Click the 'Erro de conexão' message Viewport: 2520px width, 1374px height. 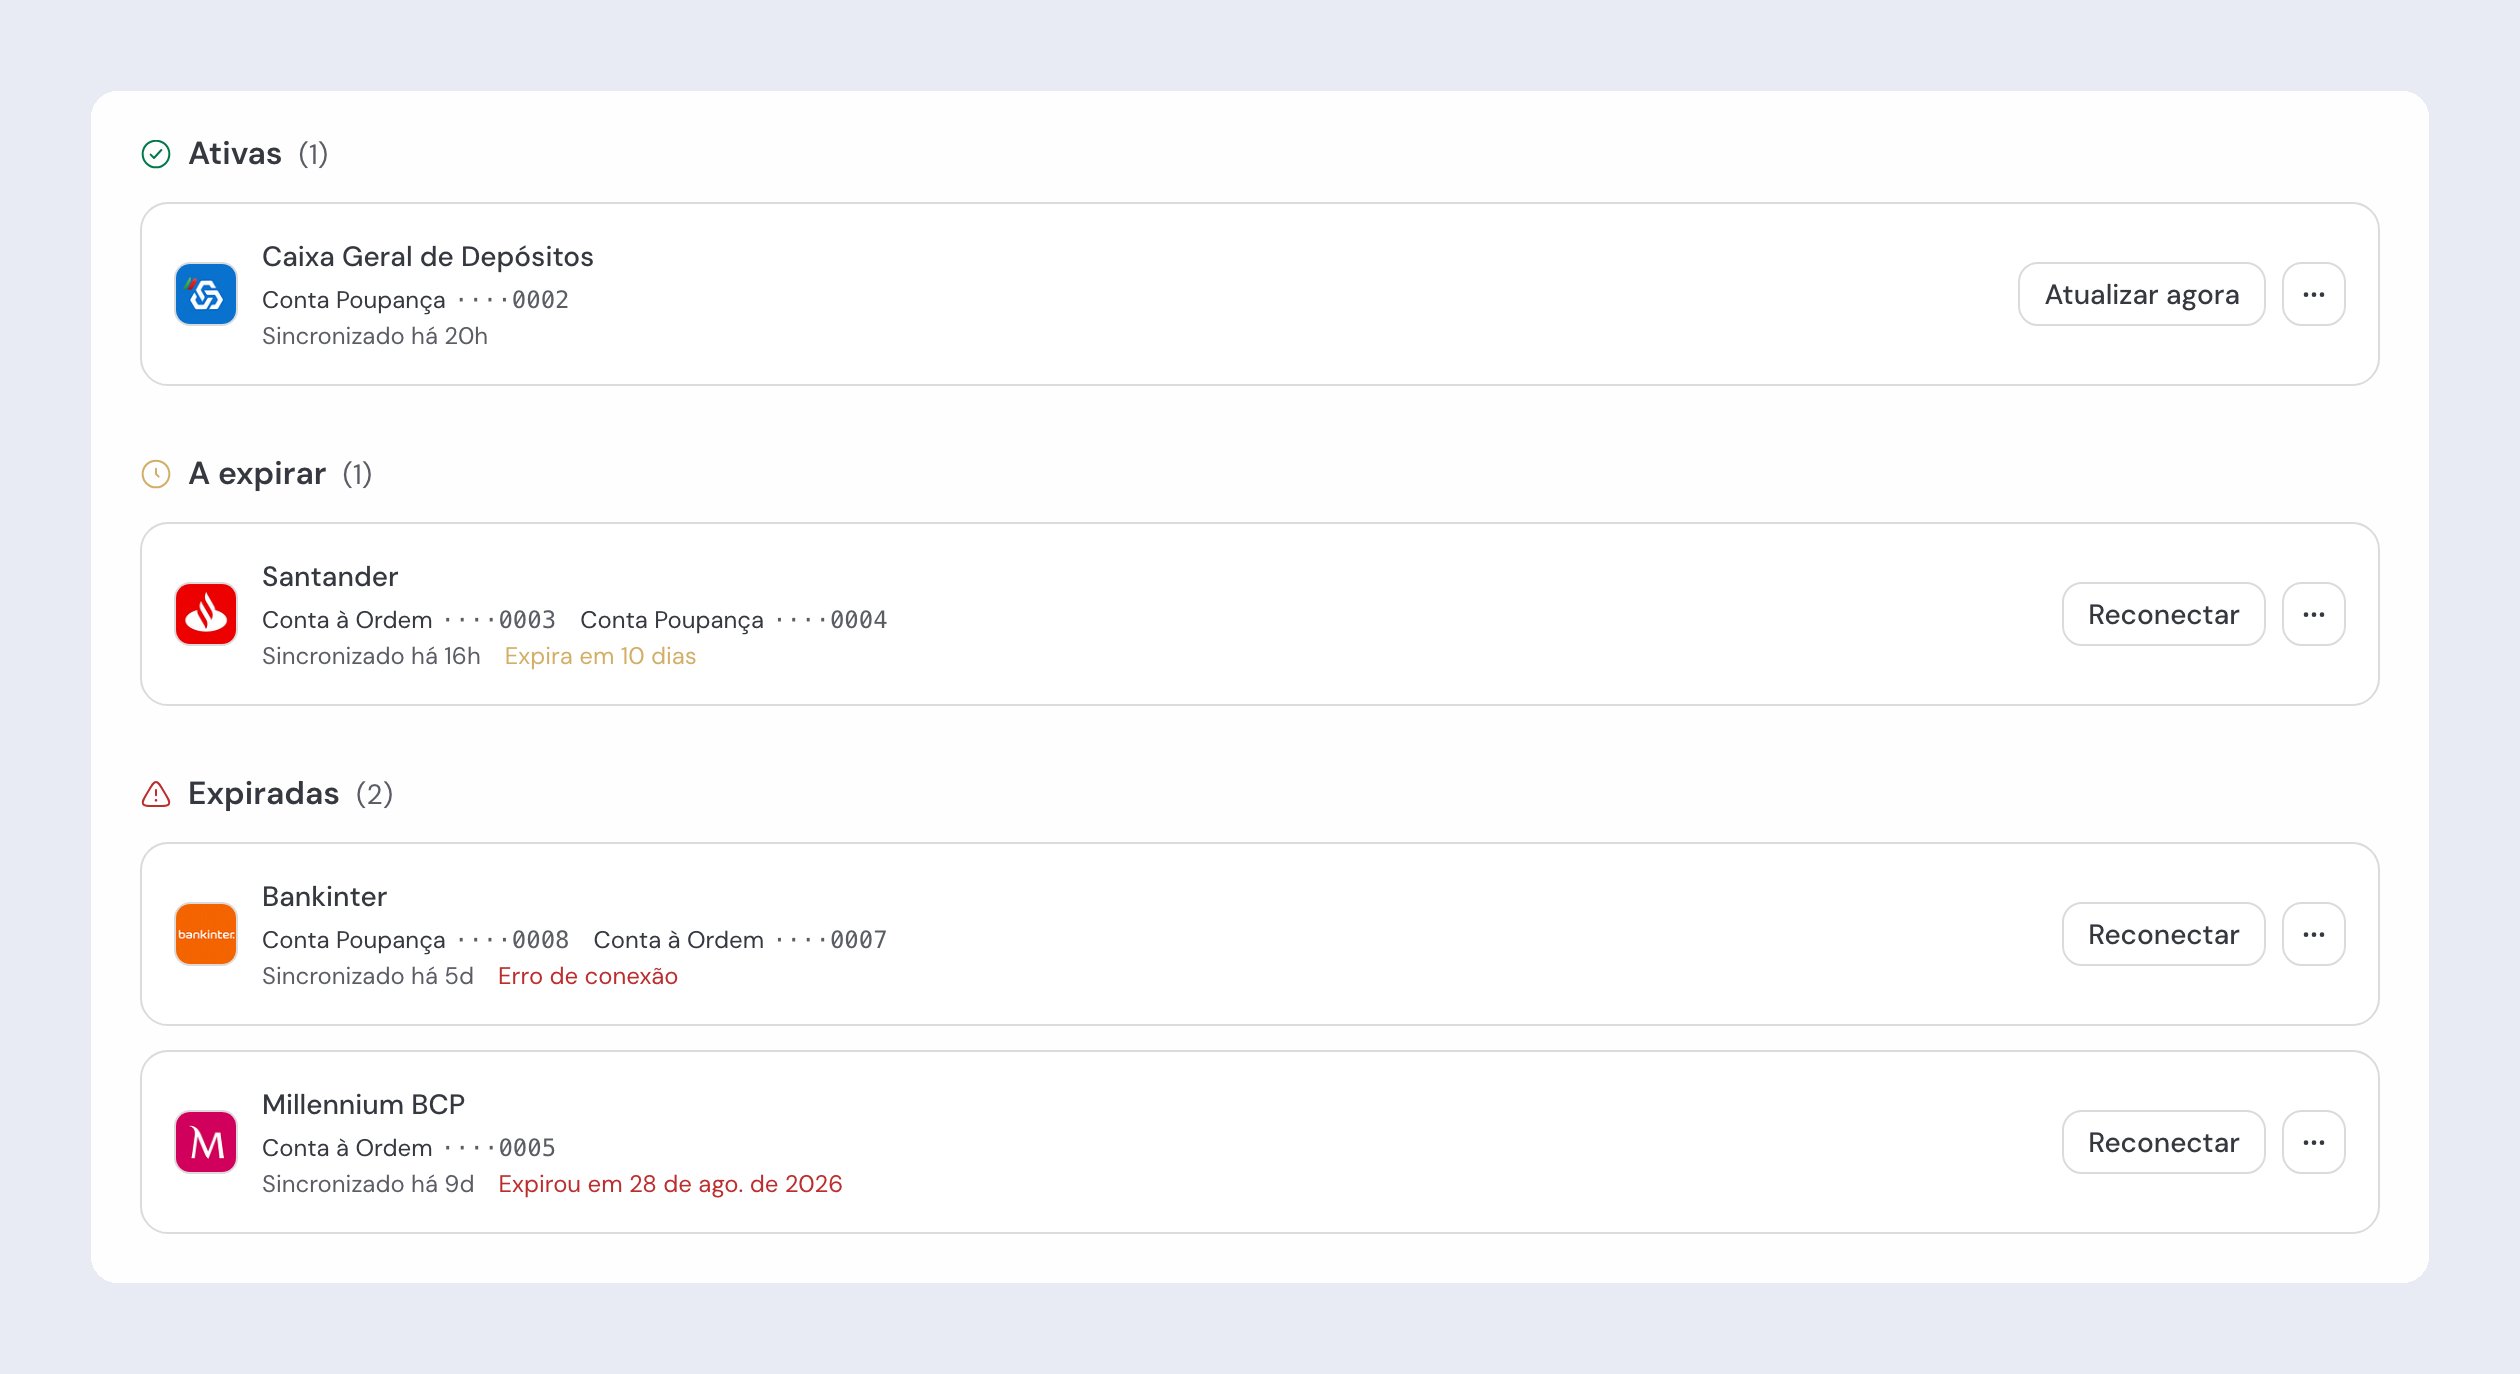[588, 976]
